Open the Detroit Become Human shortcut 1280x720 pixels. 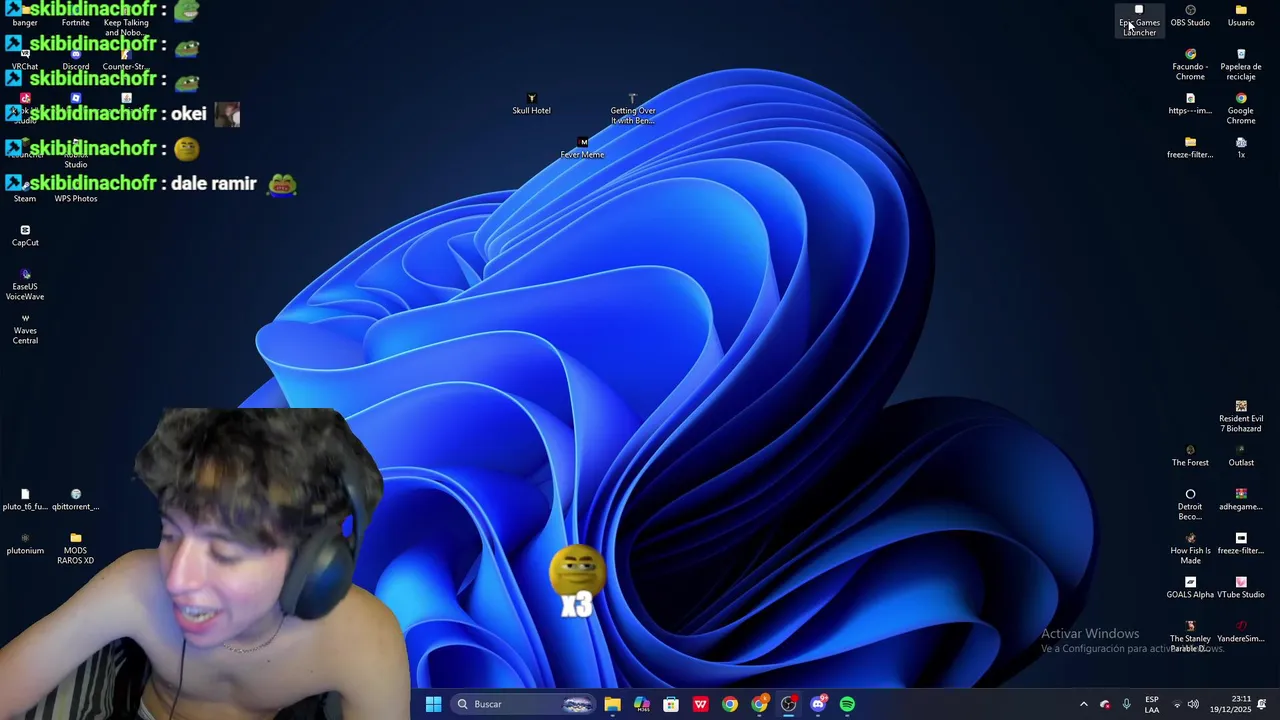click(1190, 505)
